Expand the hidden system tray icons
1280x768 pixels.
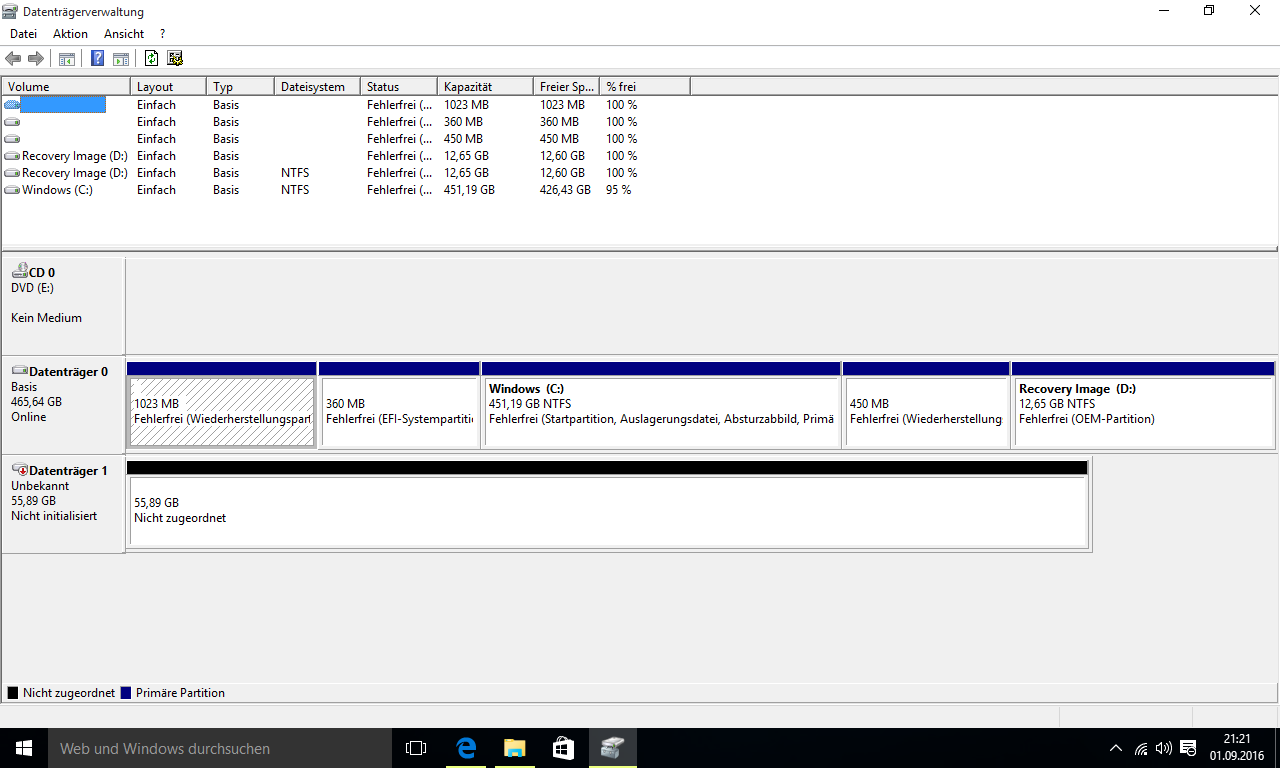(x=1116, y=748)
